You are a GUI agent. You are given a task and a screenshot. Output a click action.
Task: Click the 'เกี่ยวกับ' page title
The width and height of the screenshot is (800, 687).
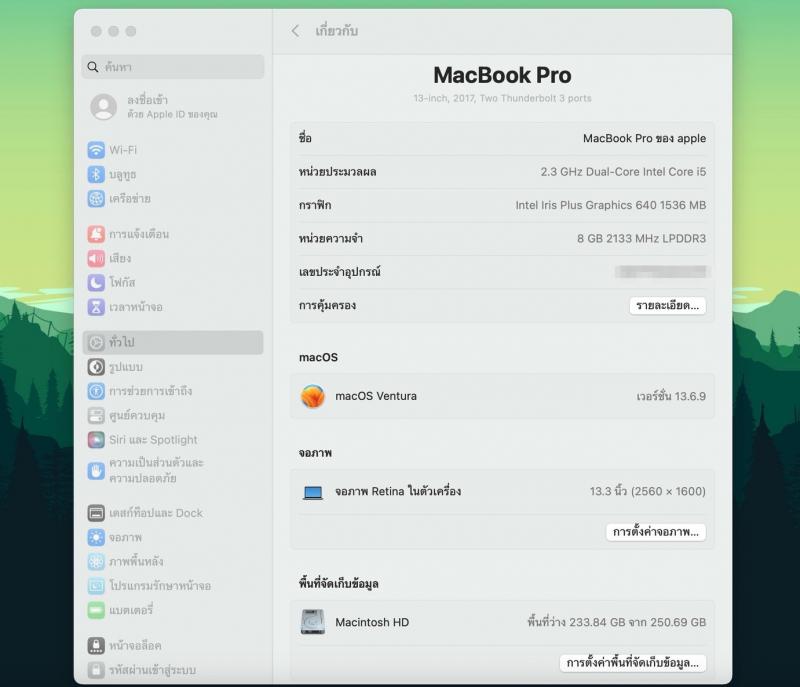click(x=337, y=31)
